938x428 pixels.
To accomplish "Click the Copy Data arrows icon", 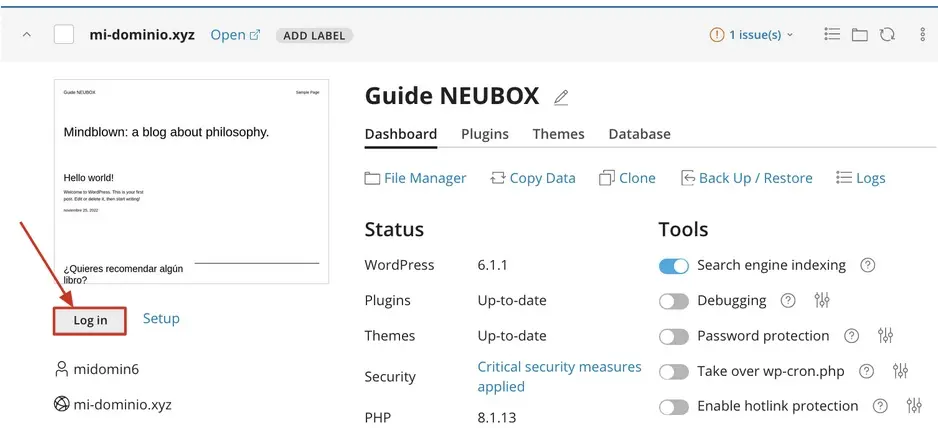I will point(498,178).
